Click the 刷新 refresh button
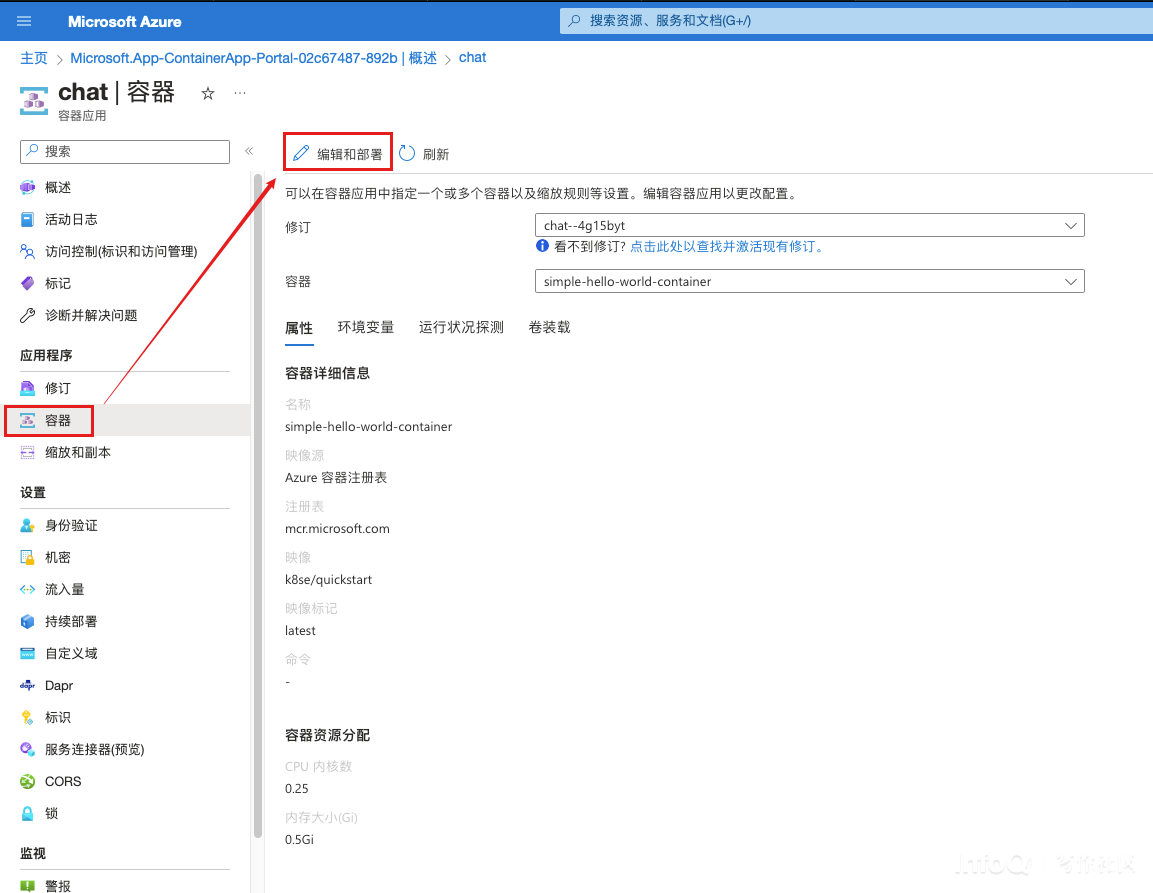The image size is (1153, 893). click(424, 154)
